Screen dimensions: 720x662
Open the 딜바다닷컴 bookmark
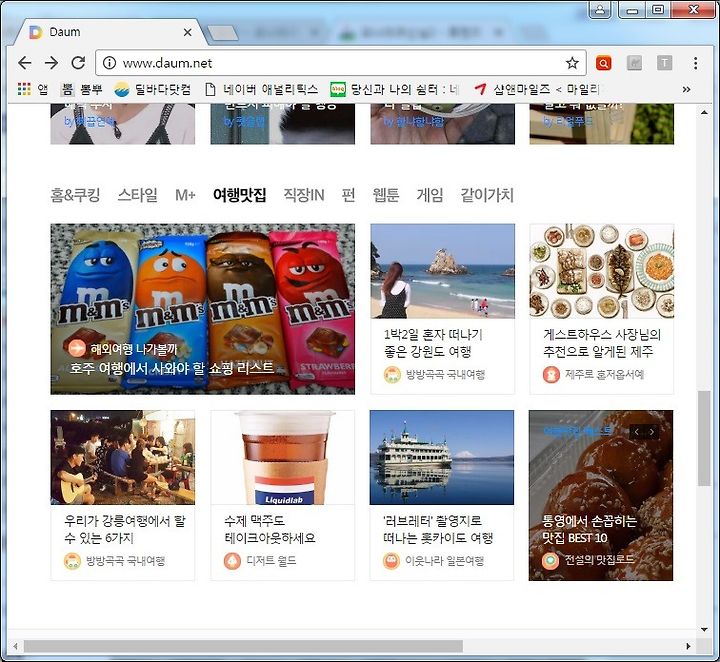(152, 89)
